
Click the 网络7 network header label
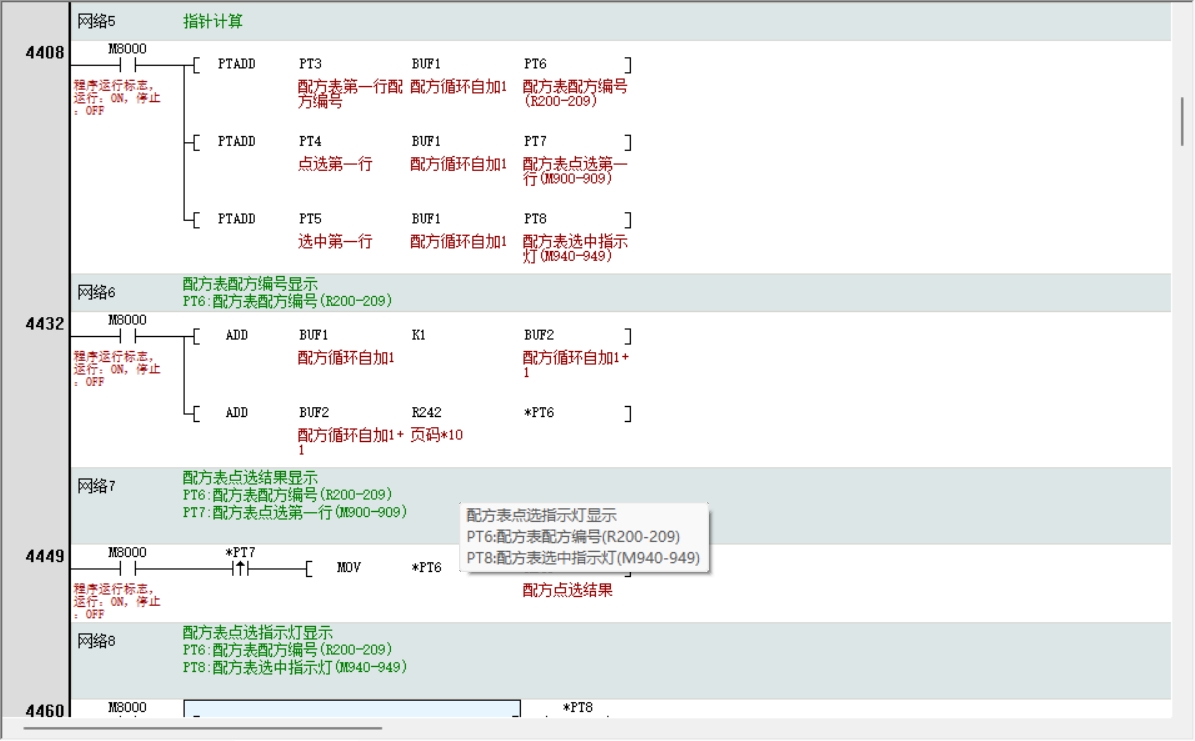[x=97, y=486]
